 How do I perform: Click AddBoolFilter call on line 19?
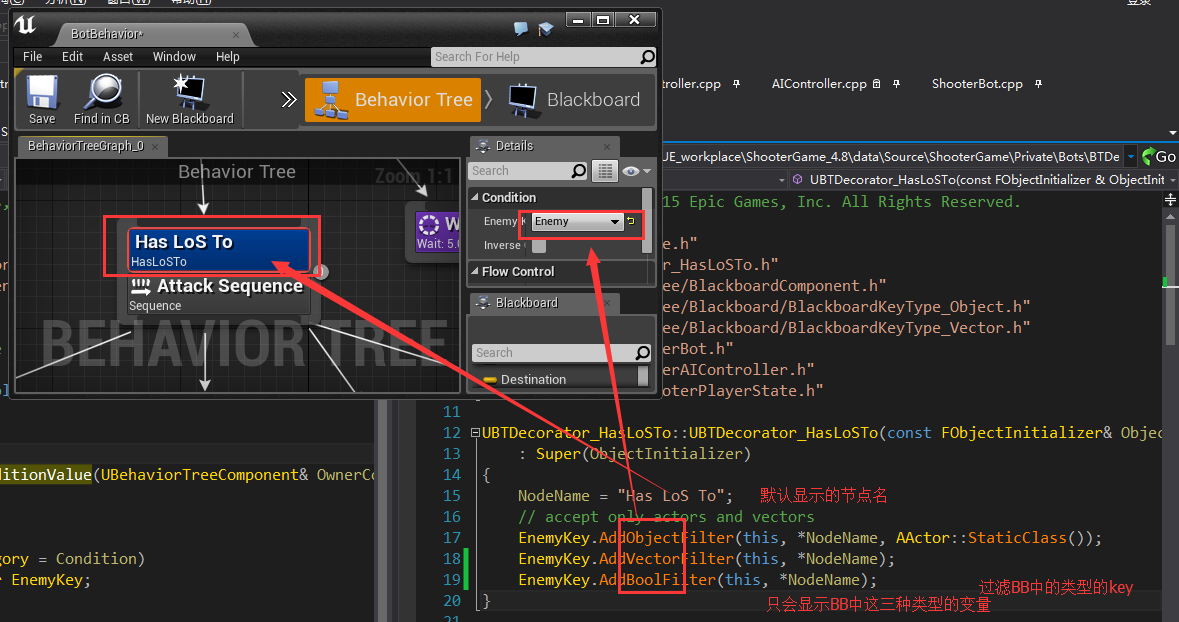point(657,580)
